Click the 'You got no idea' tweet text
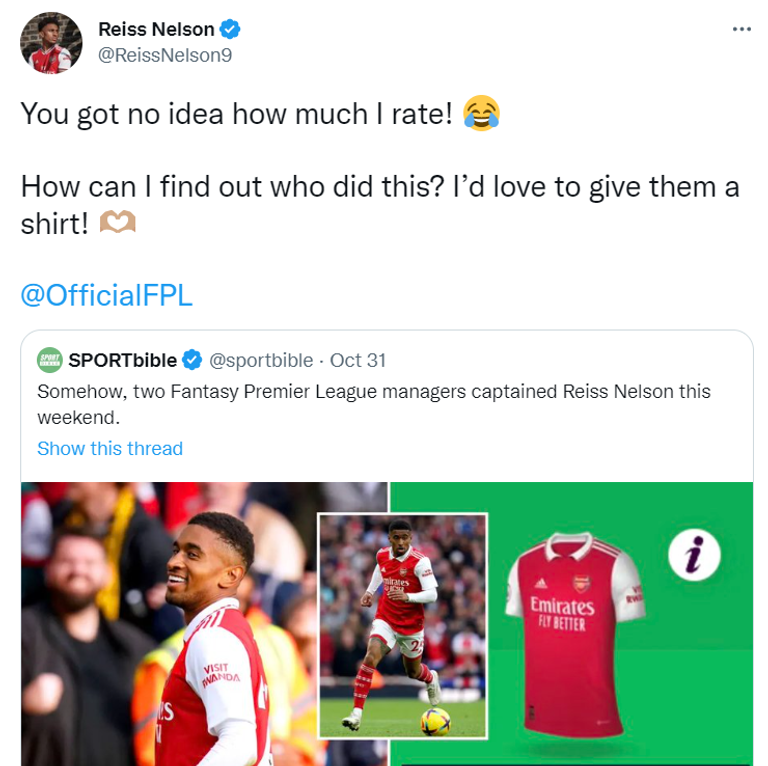768x766 pixels. click(240, 114)
